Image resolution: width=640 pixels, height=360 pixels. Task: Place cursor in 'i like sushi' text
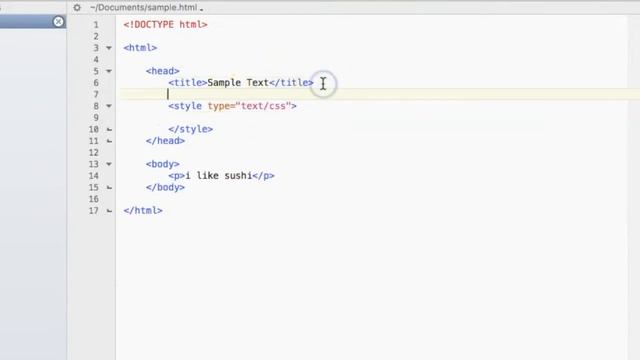218,176
